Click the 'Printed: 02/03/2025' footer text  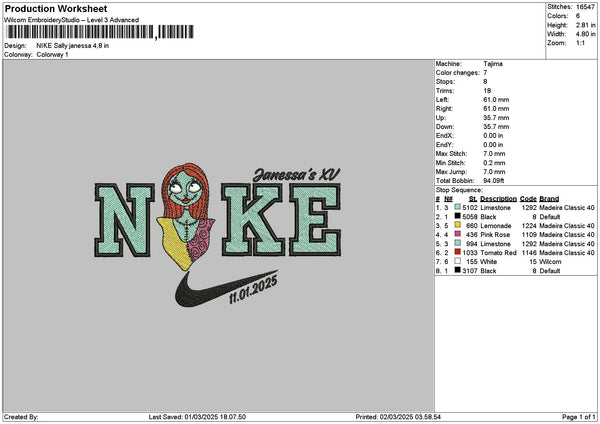(398, 417)
